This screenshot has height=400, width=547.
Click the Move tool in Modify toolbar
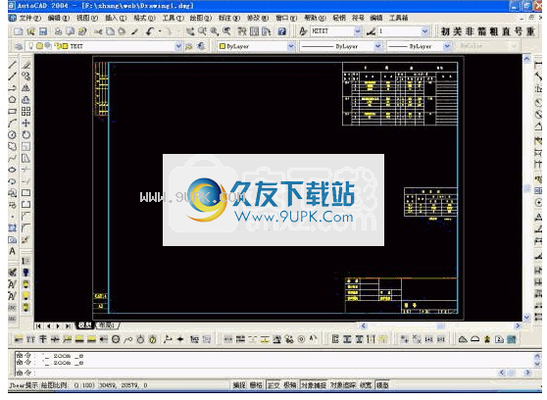[x=26, y=123]
